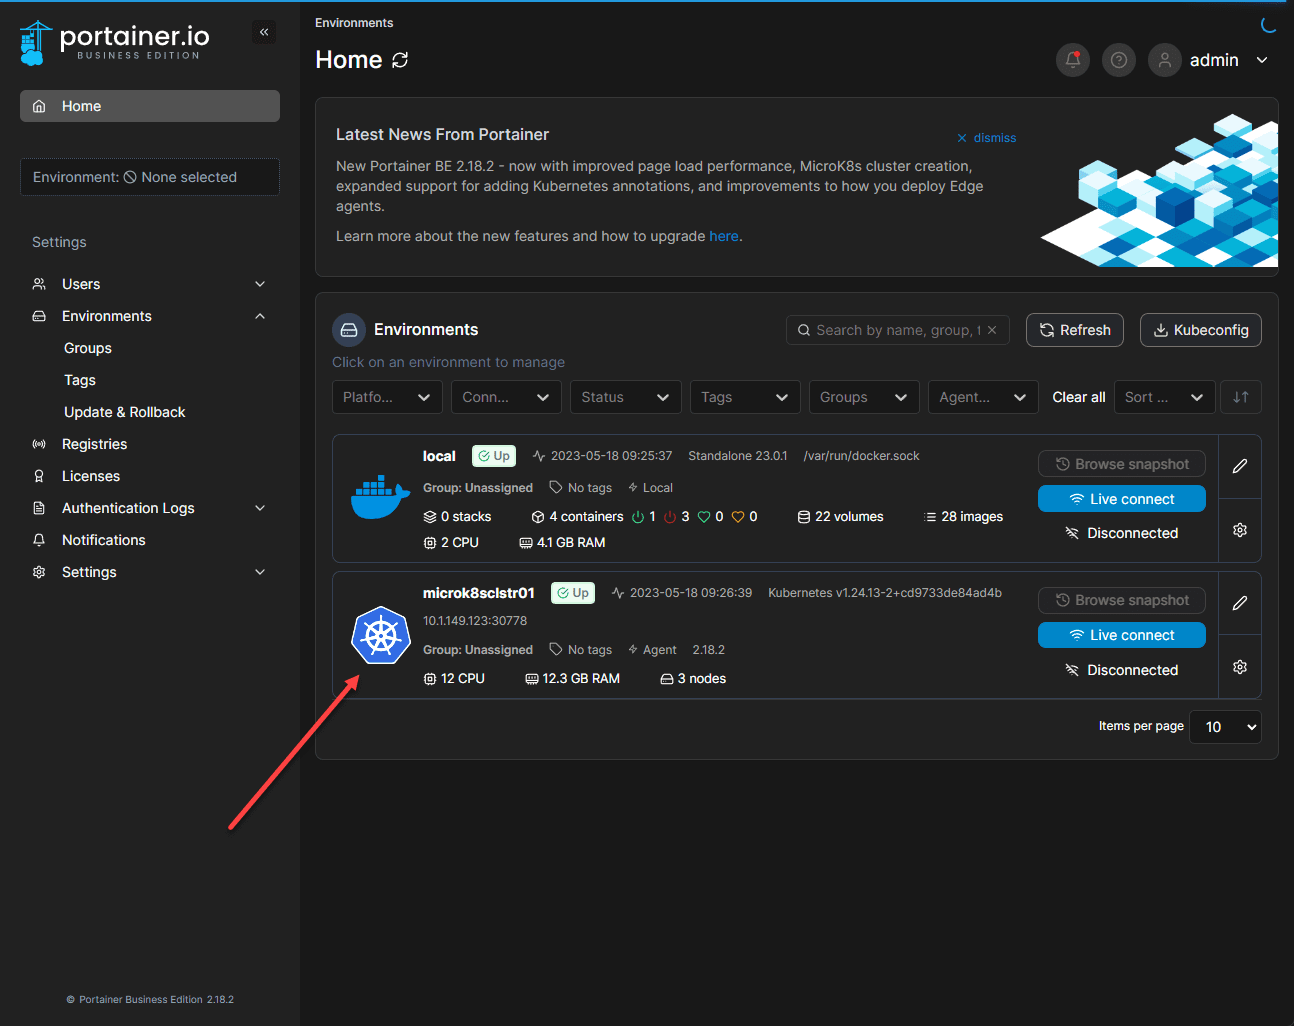Dismiss the latest news banner
Screen dimensions: 1294x1026
click(986, 138)
